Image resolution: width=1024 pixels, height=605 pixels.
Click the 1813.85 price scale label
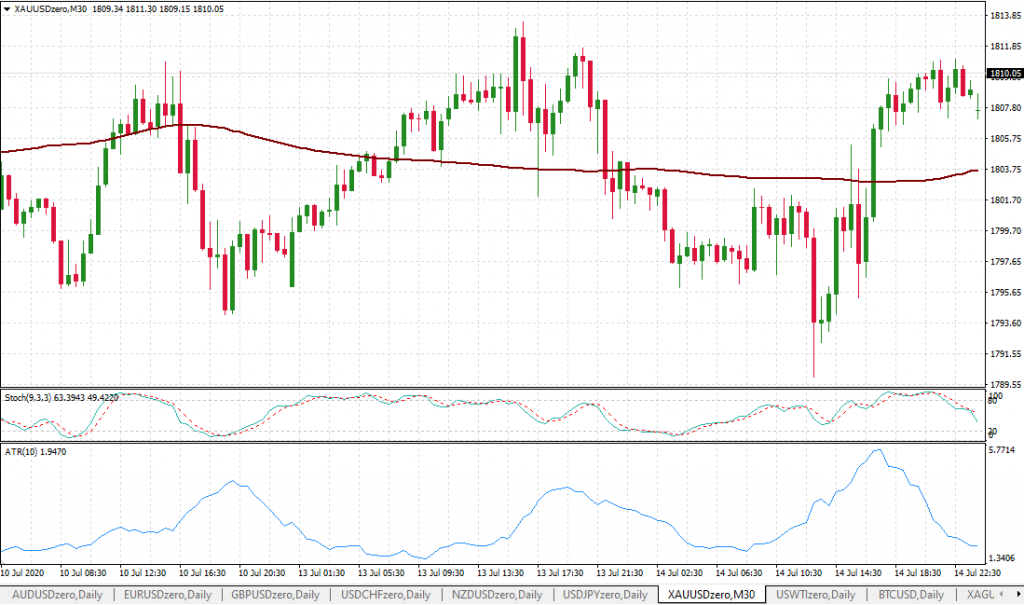pos(1002,16)
